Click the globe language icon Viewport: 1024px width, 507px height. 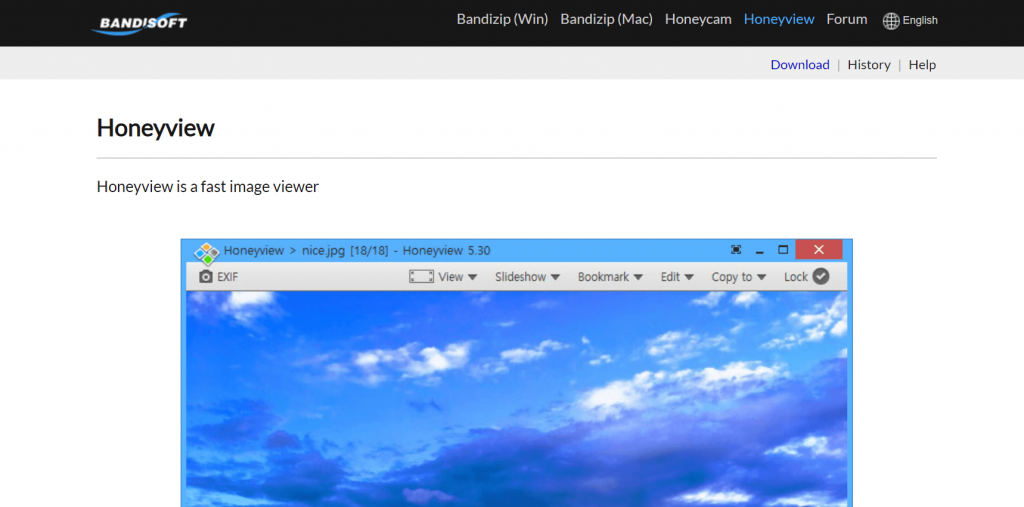pos(891,21)
